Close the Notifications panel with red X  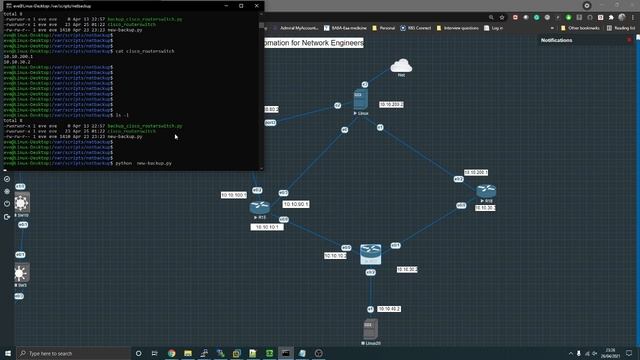click(629, 40)
